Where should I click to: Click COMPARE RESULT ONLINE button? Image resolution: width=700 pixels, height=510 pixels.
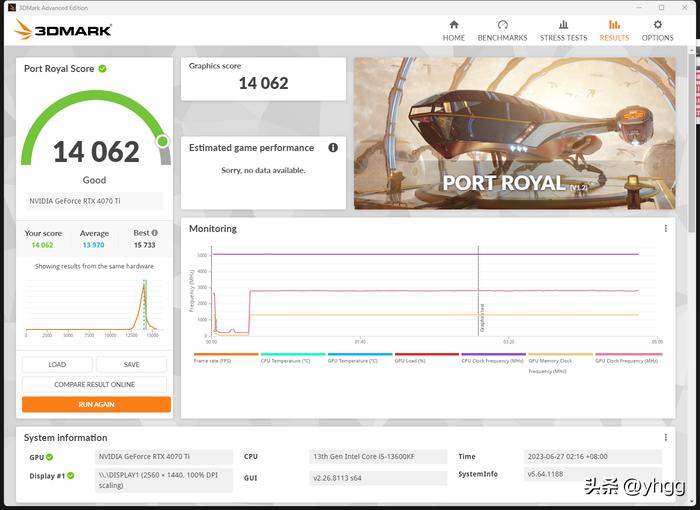coord(94,384)
